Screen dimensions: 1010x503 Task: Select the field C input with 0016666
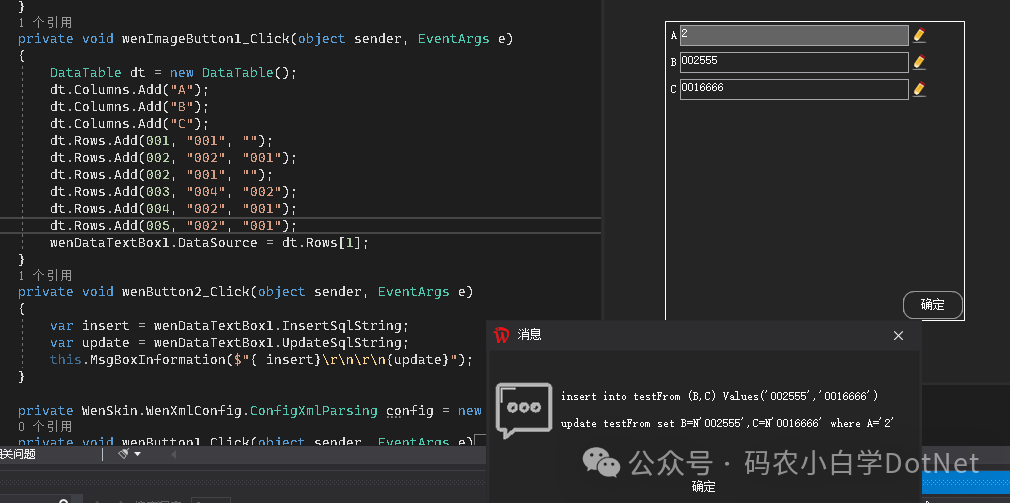coord(793,89)
